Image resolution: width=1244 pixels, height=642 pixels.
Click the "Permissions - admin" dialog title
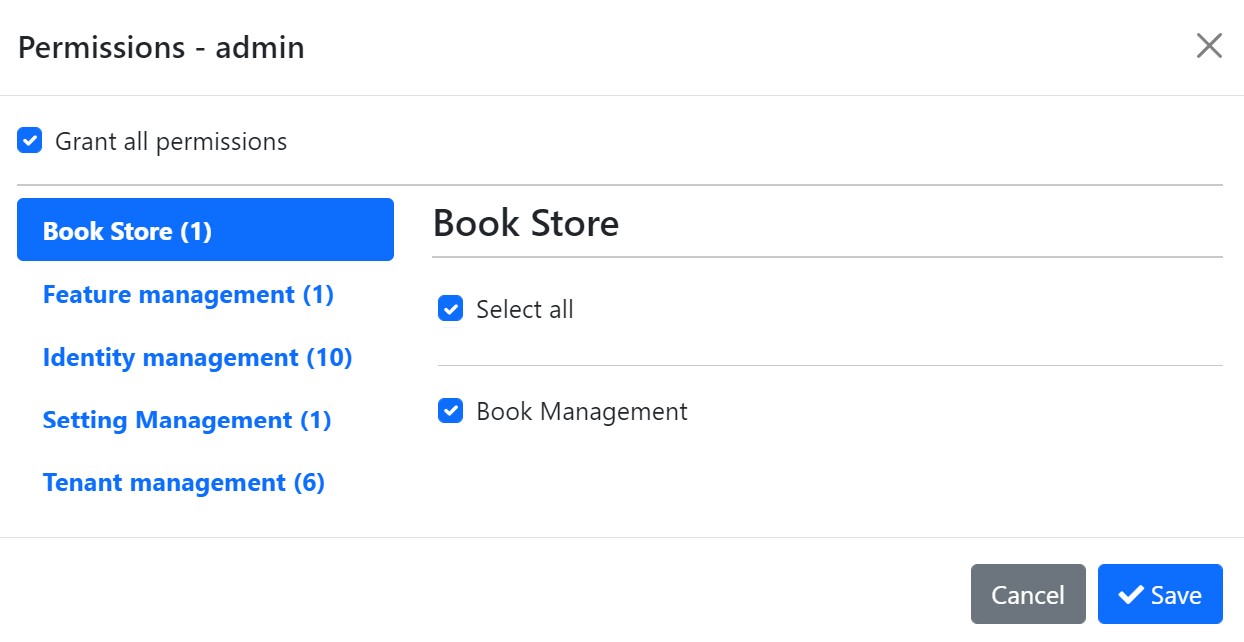[x=161, y=47]
